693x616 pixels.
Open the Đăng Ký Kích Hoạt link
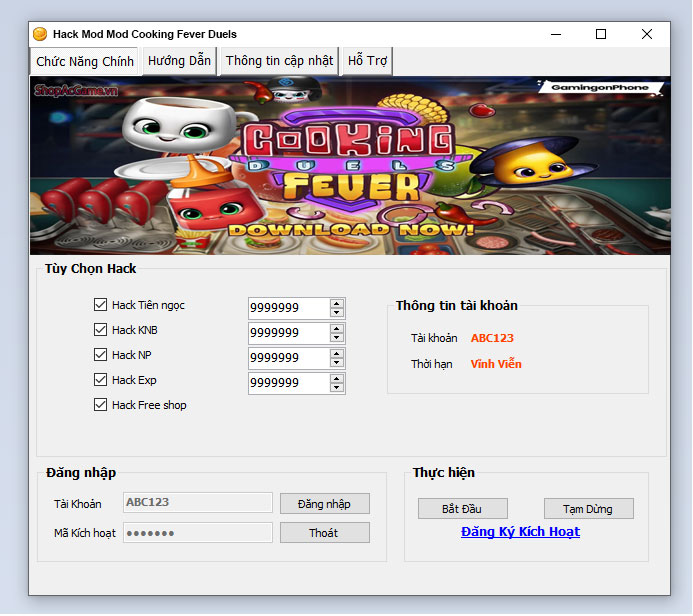click(x=520, y=532)
